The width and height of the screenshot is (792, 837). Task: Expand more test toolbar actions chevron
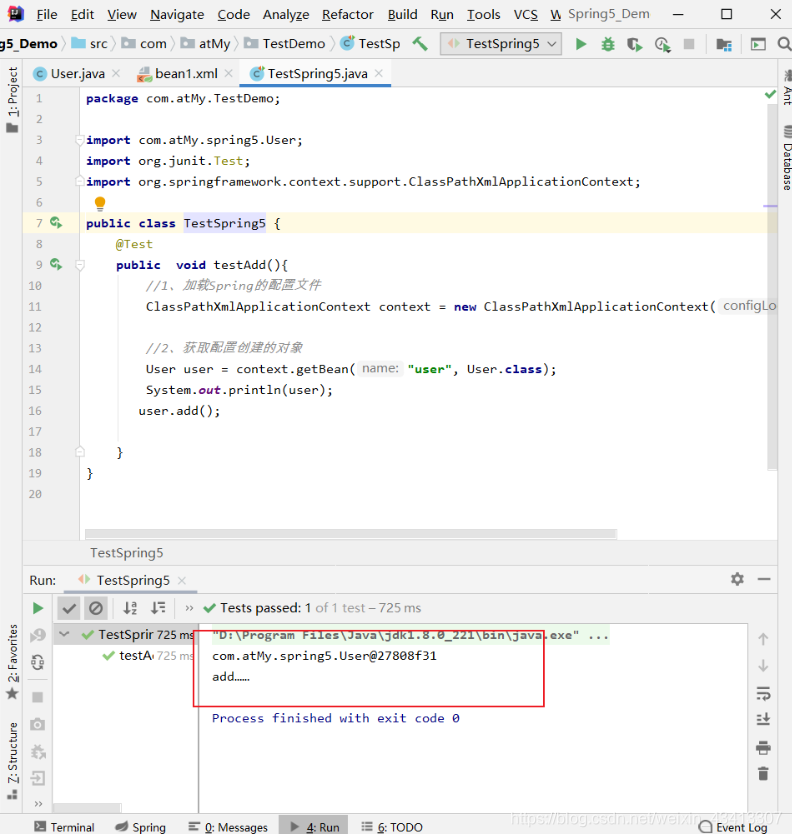pos(189,608)
